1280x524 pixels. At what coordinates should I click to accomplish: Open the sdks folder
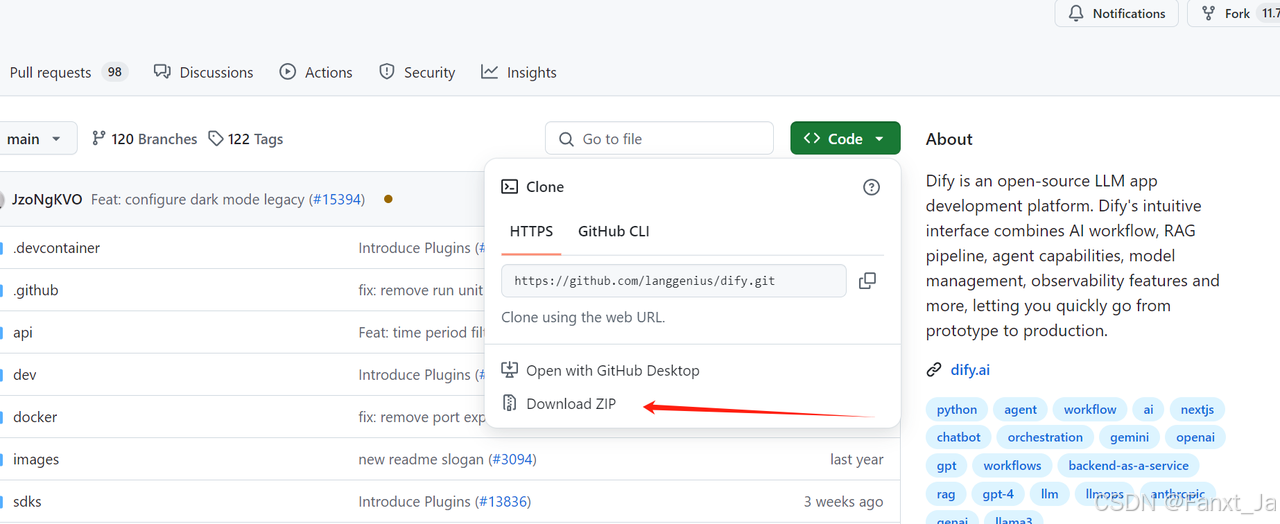tap(27, 502)
